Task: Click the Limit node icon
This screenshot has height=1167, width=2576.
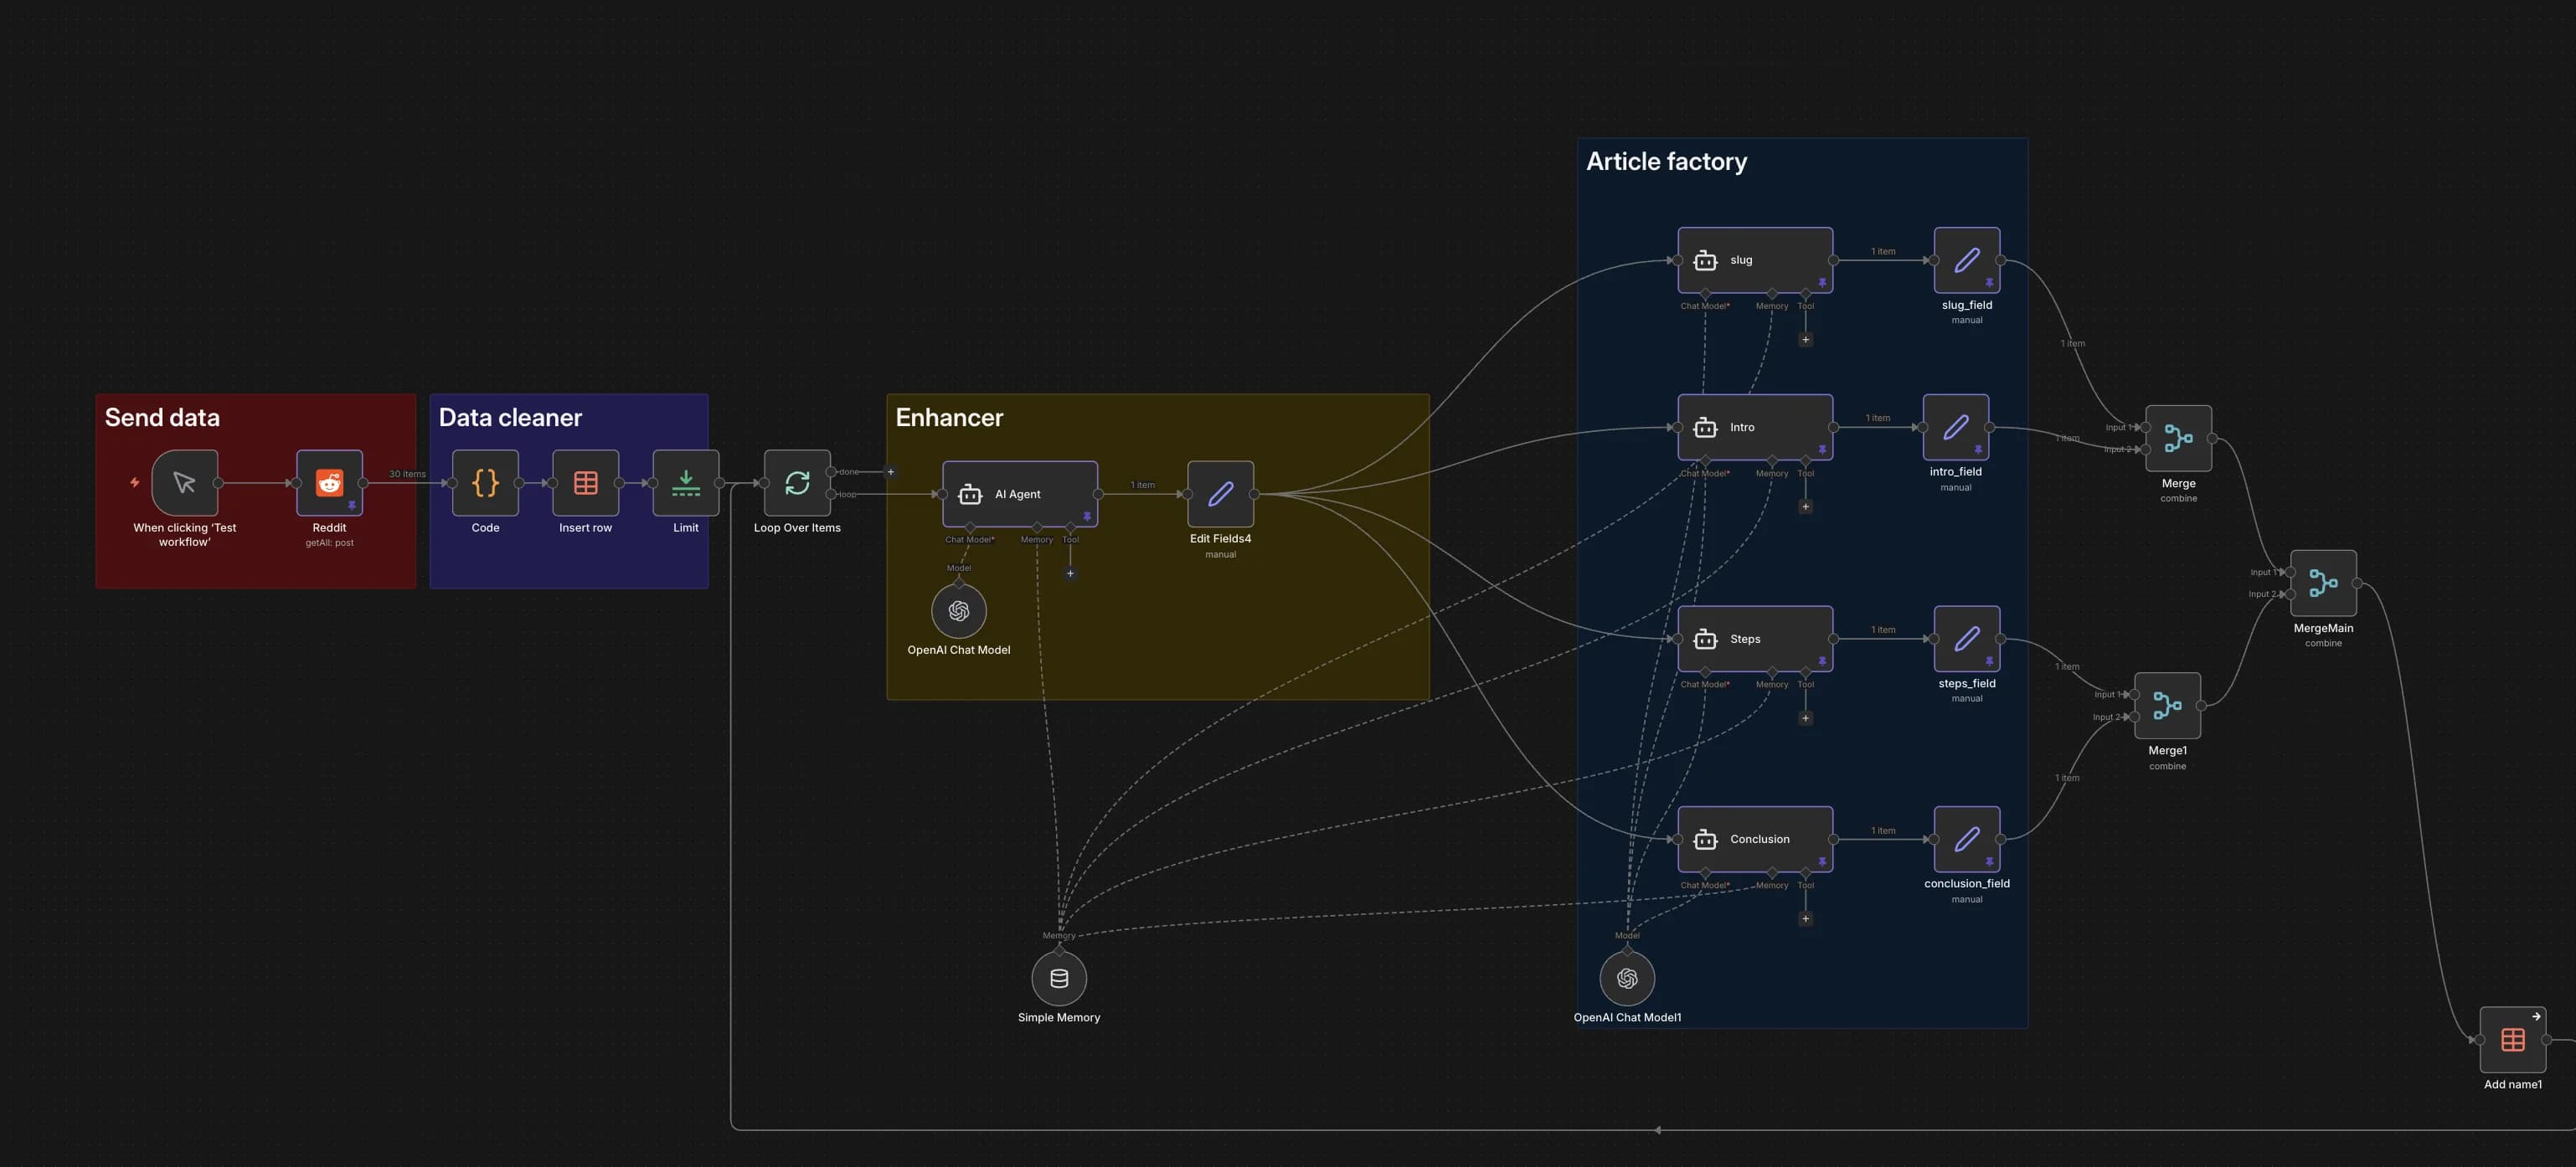Action: pyautogui.click(x=685, y=483)
